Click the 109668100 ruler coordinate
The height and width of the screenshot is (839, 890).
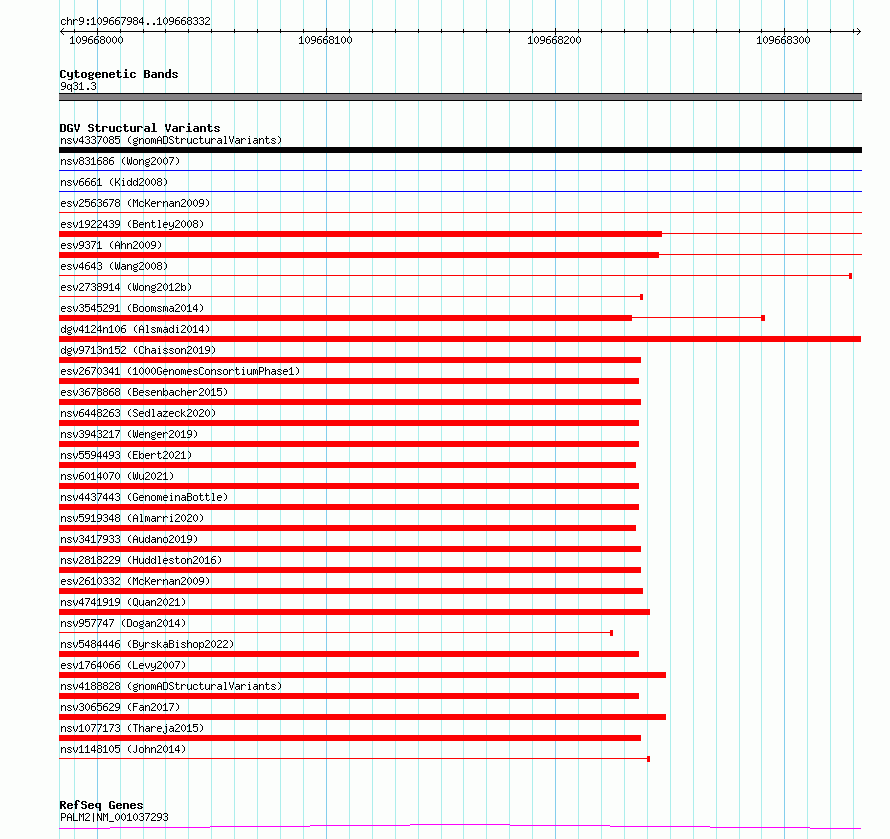pos(325,40)
